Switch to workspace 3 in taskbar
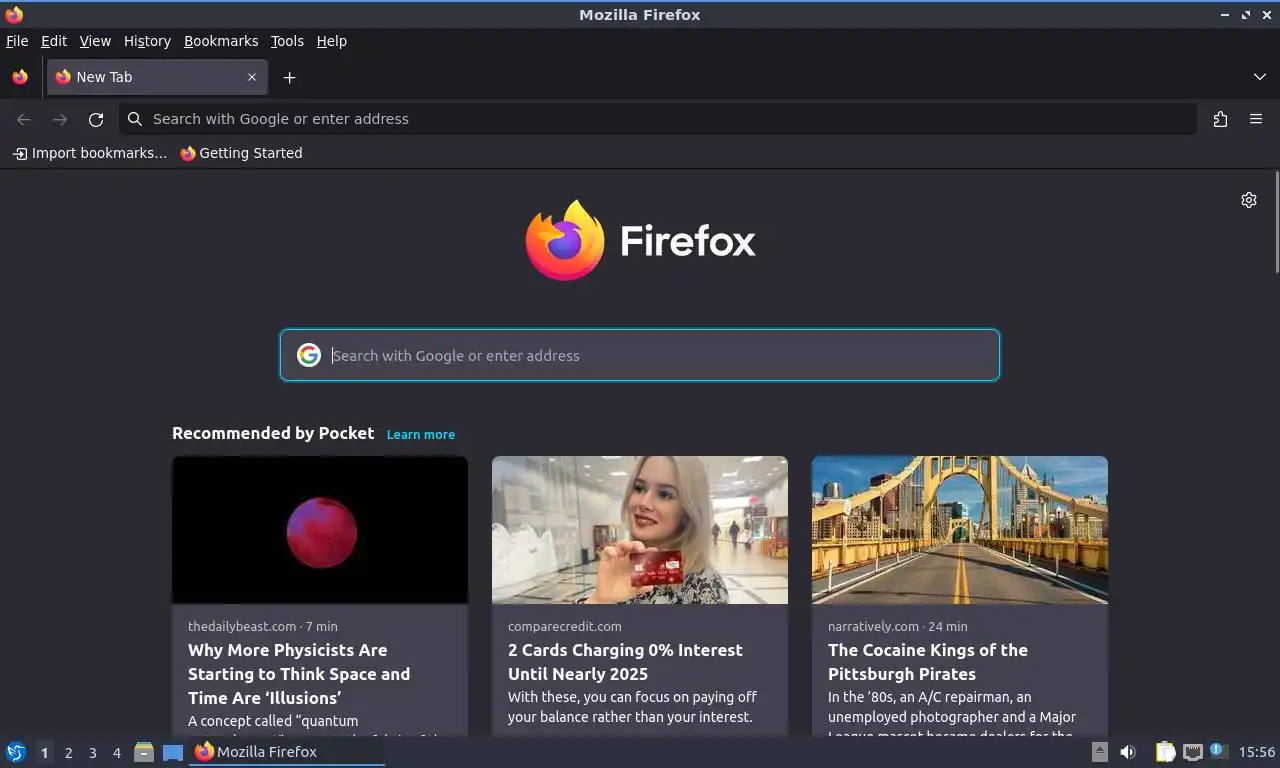The width and height of the screenshot is (1280, 768). pos(92,753)
